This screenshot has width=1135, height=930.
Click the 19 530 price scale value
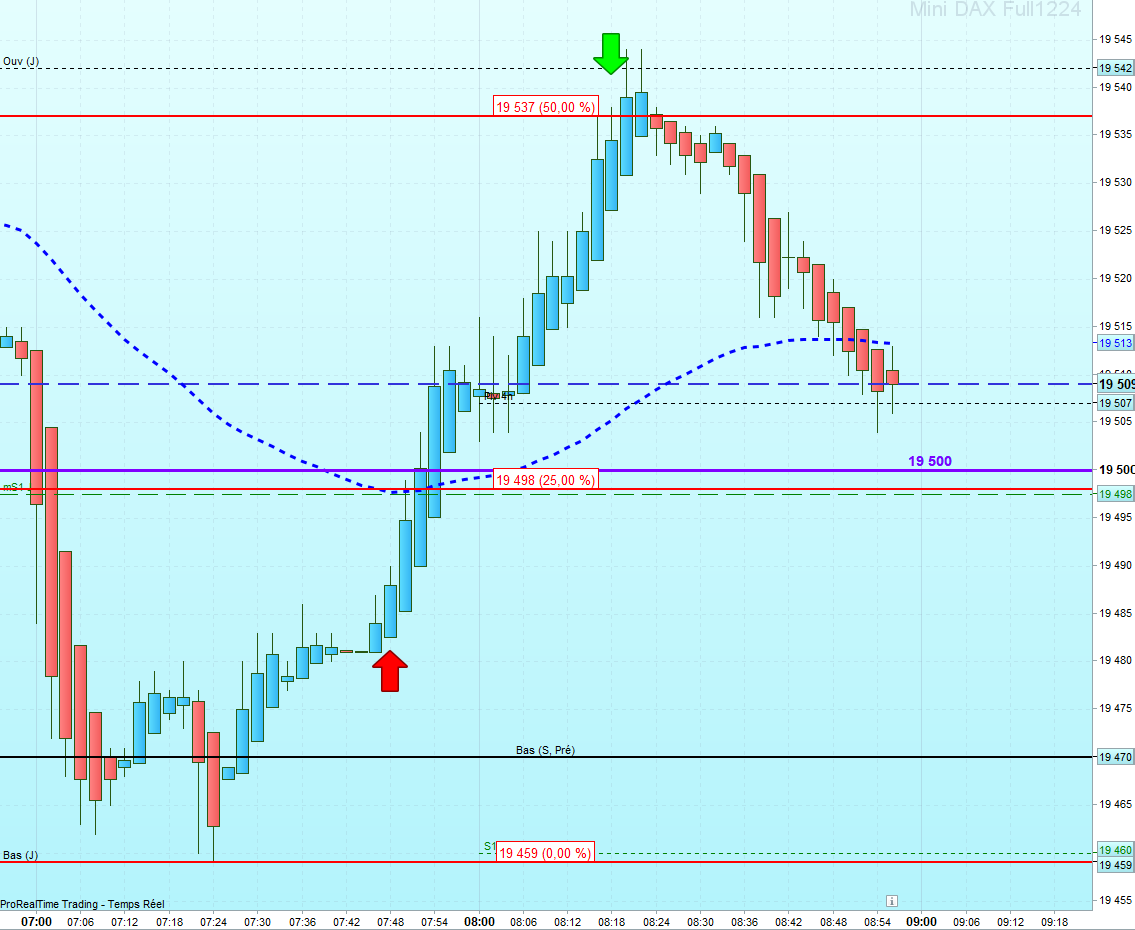pos(1115,182)
